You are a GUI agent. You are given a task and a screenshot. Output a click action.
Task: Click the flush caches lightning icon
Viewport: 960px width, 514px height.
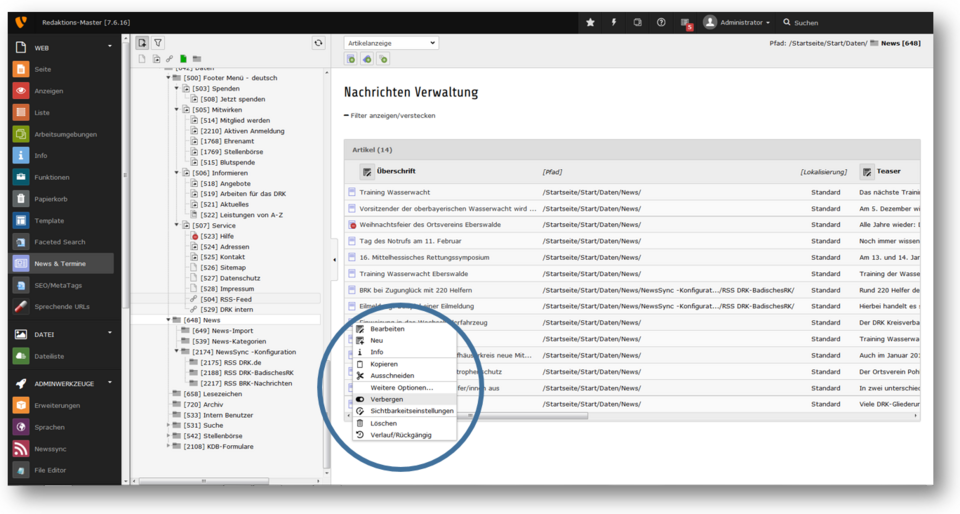point(614,22)
